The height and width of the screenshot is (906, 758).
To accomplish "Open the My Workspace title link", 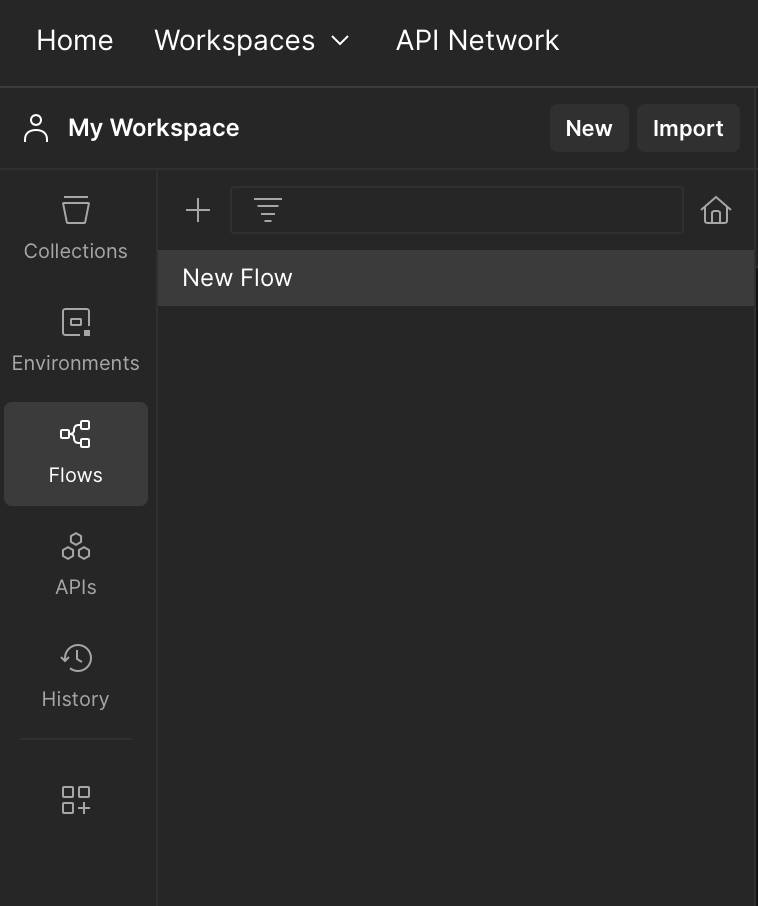I will [154, 128].
